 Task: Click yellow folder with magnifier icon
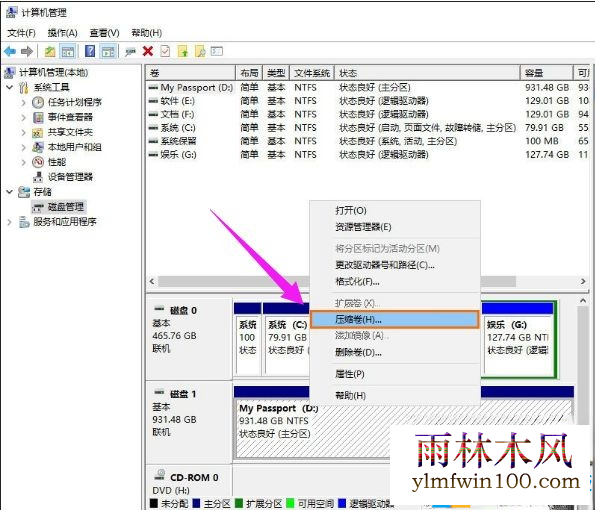point(200,51)
